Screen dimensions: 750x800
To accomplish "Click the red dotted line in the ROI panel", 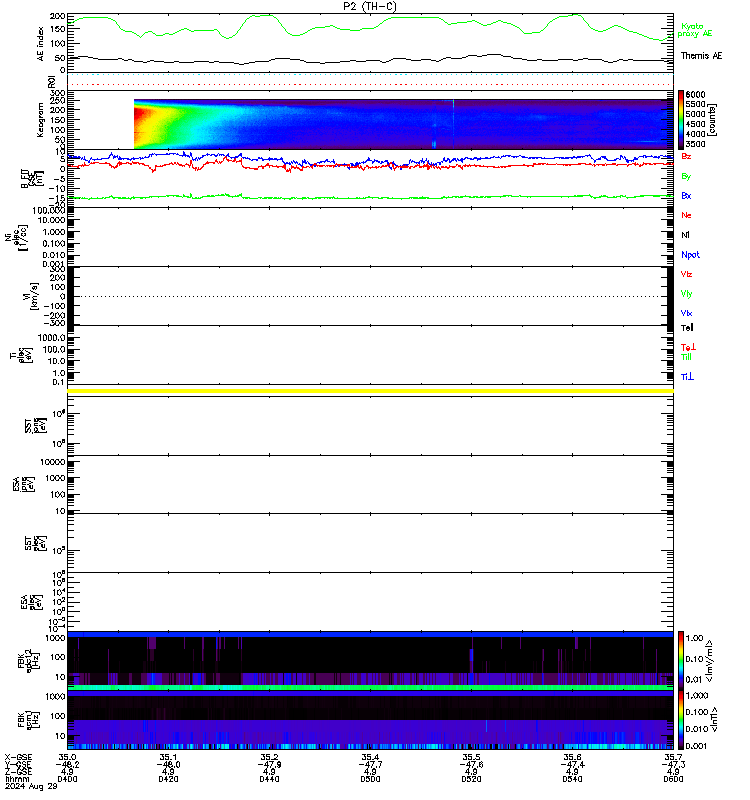I will pos(370,84).
